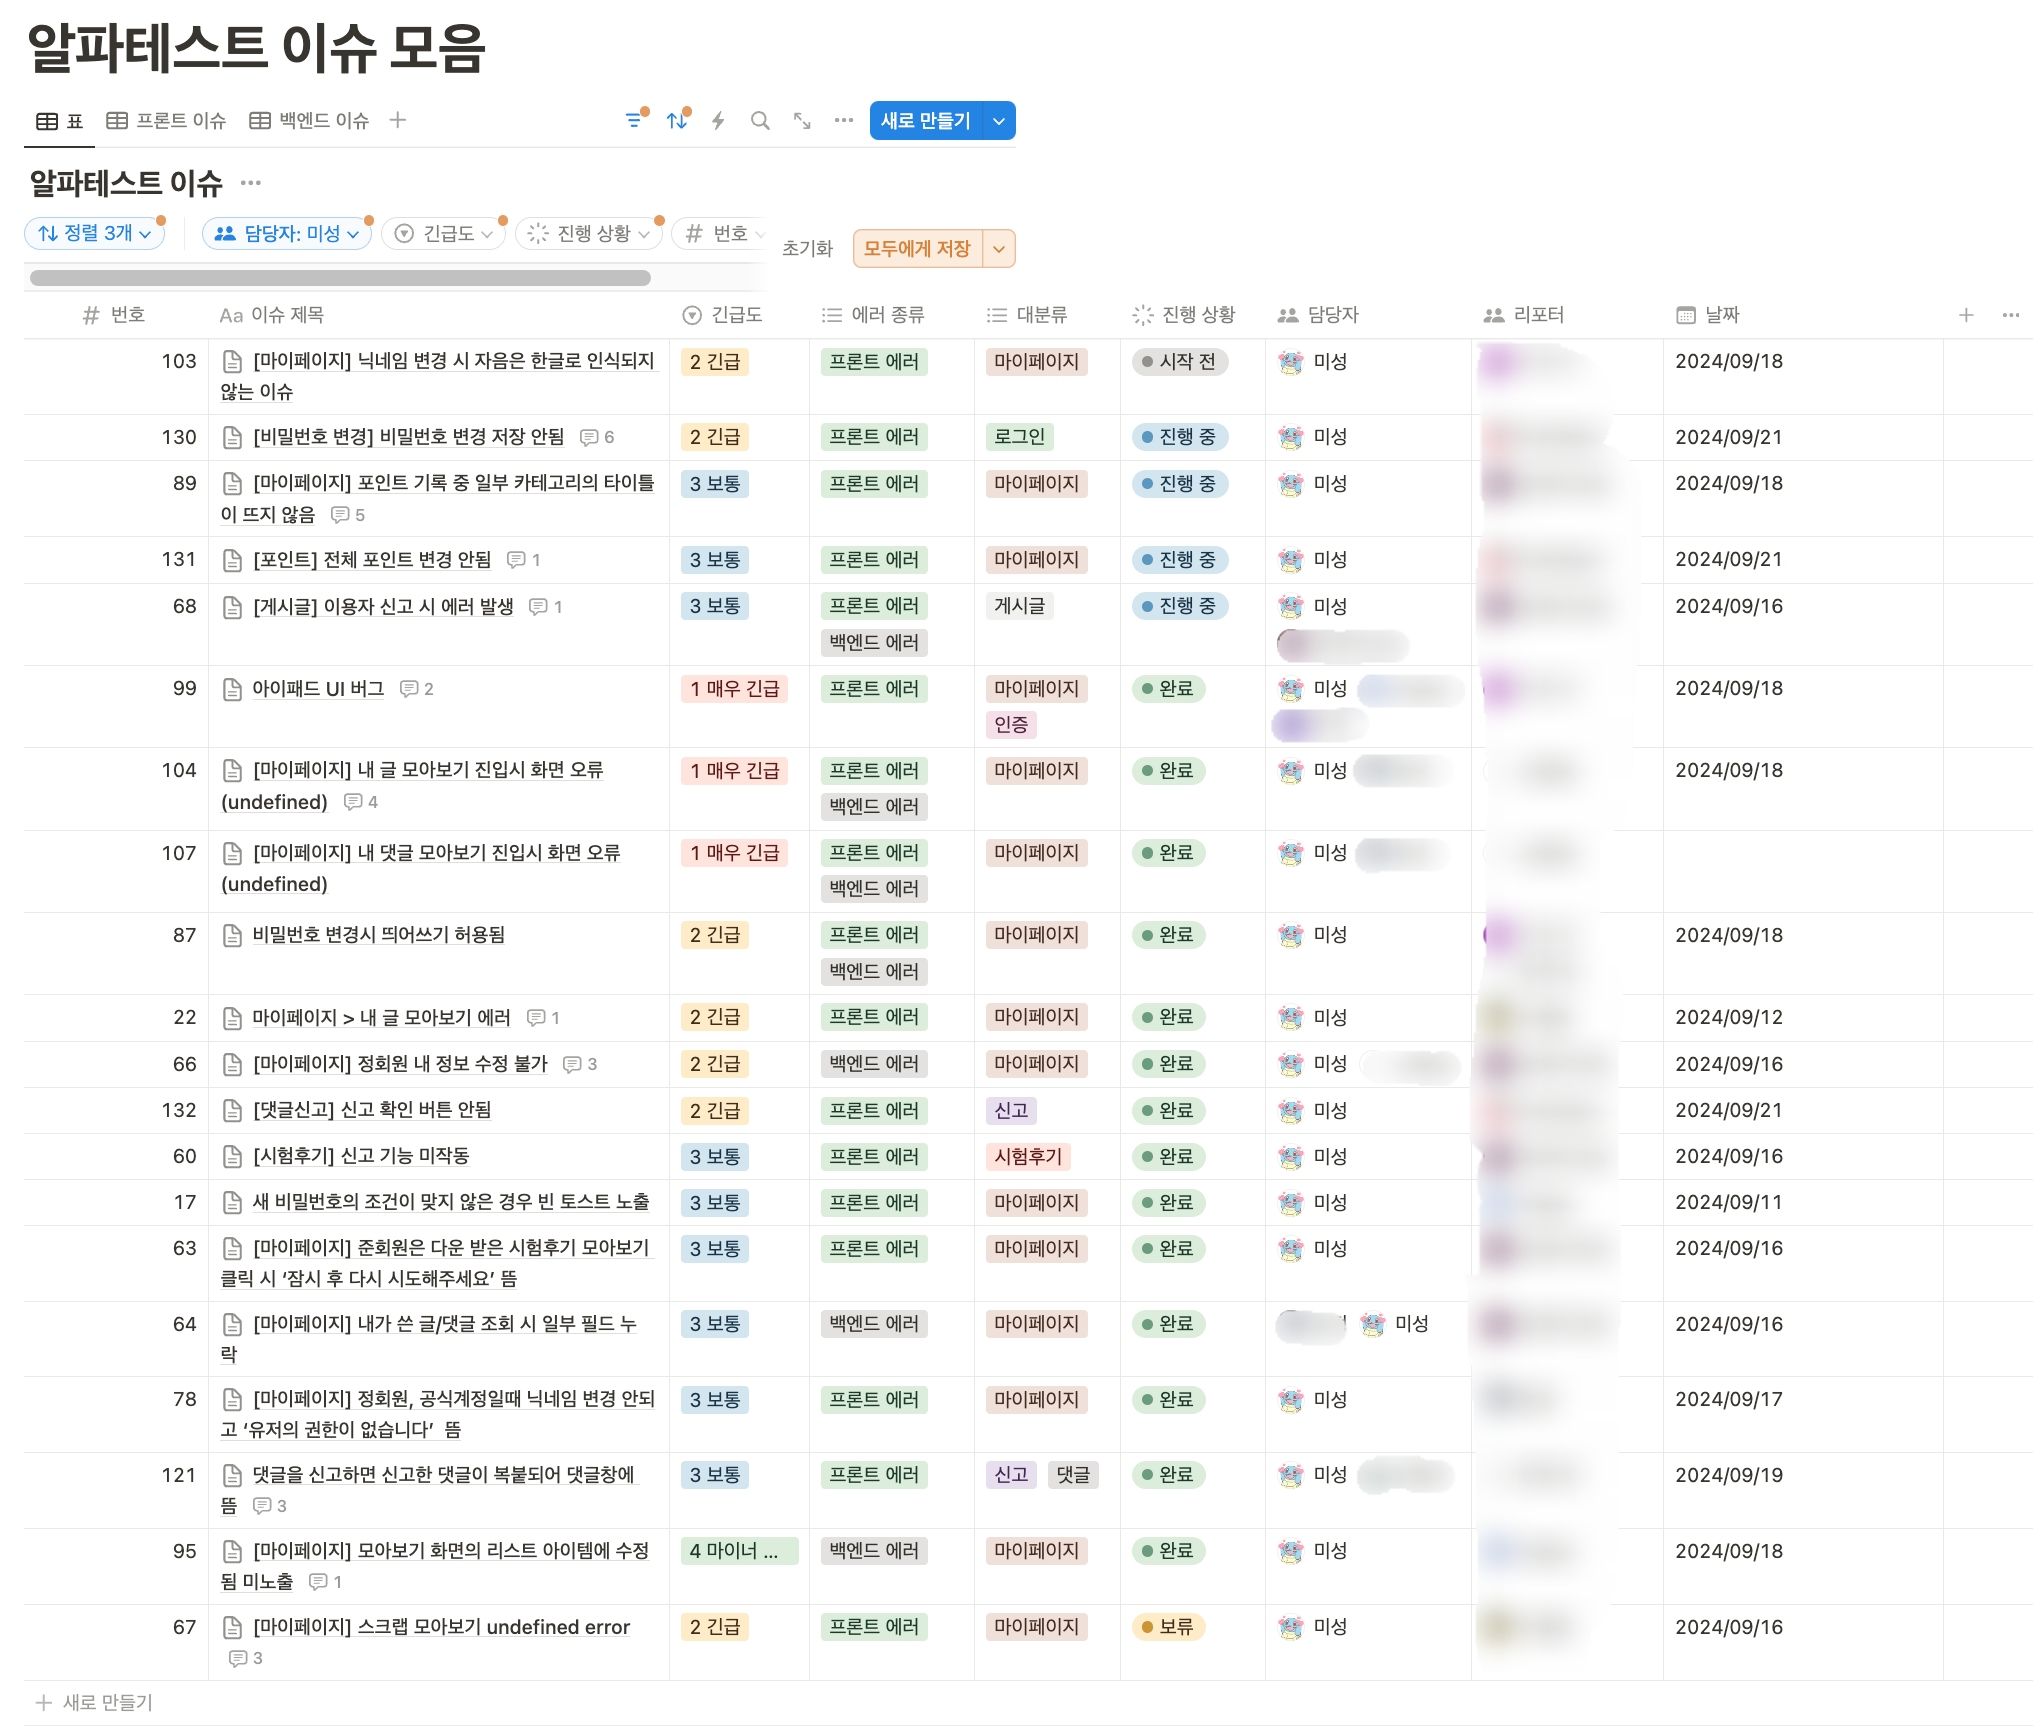The height and width of the screenshot is (1734, 2044).
Task: Open the toolbar three-dot more menu
Action: pyautogui.click(x=844, y=121)
